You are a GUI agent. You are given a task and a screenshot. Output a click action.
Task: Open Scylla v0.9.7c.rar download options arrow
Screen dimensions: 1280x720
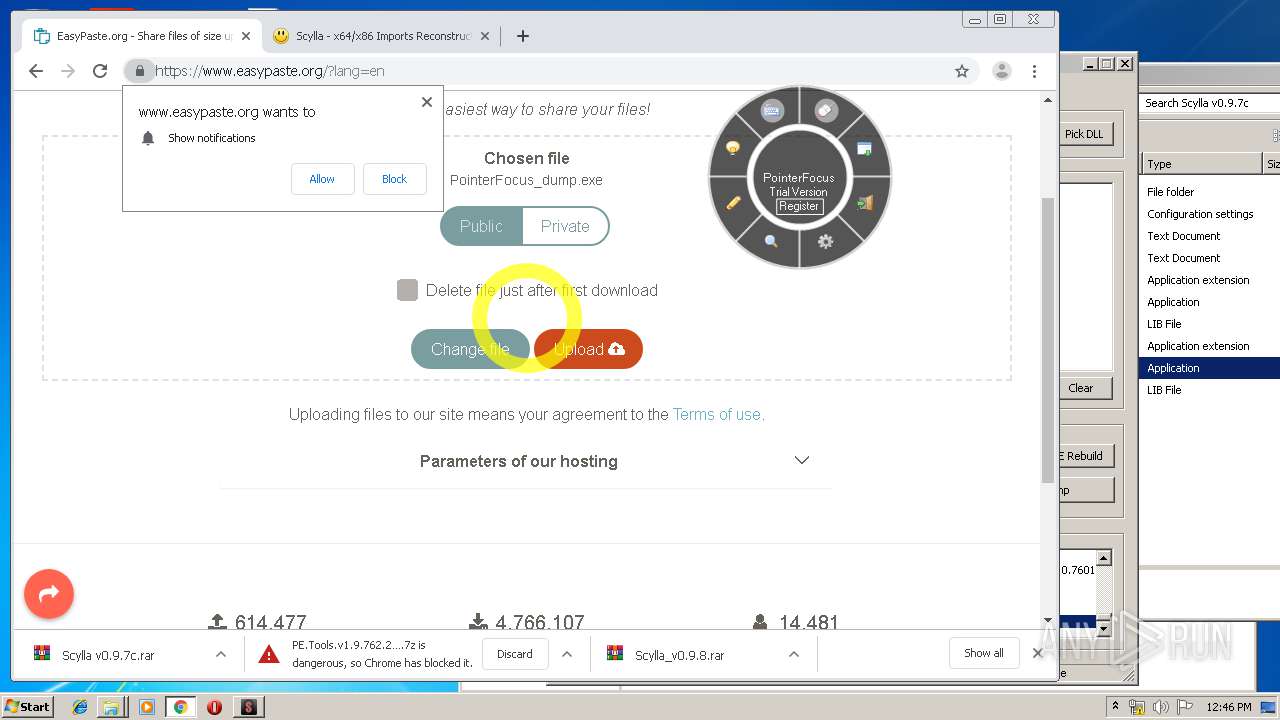220,654
